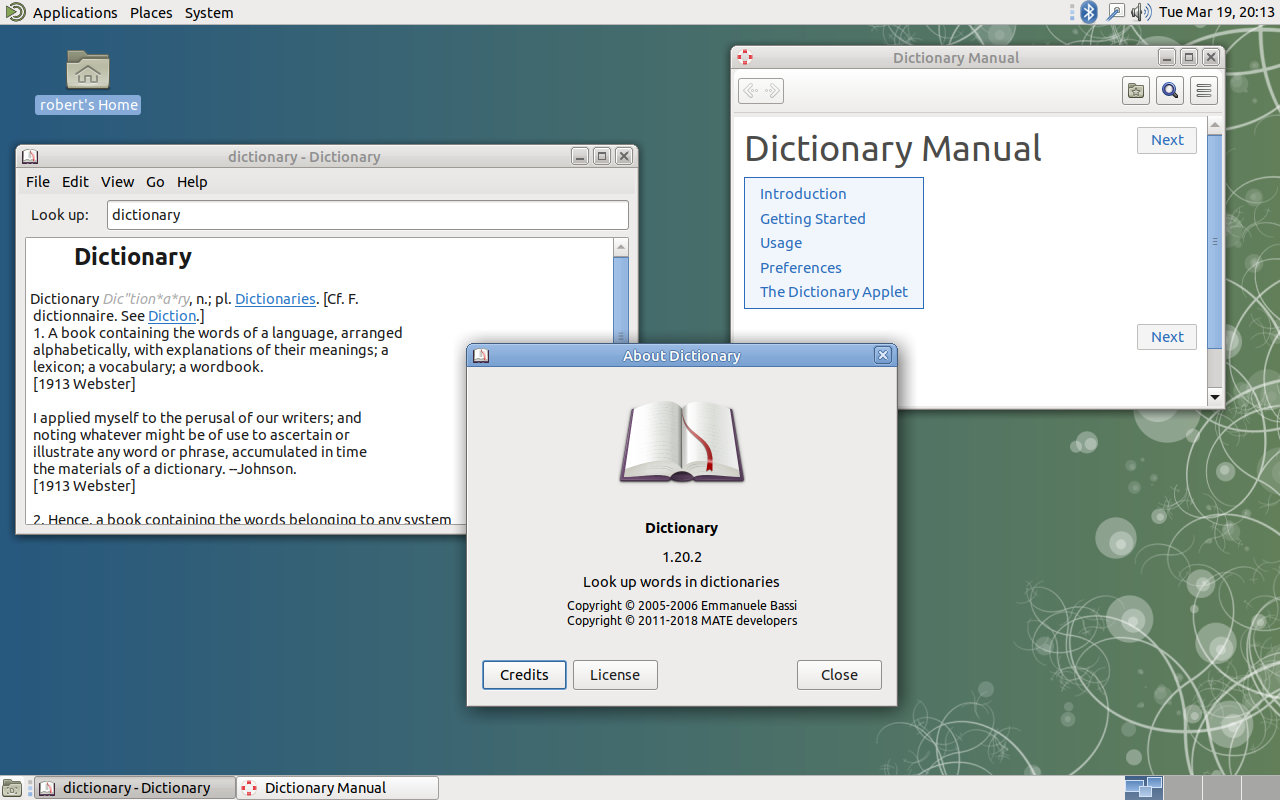Follow the Diction link in definition
The height and width of the screenshot is (800, 1280).
[x=172, y=315]
